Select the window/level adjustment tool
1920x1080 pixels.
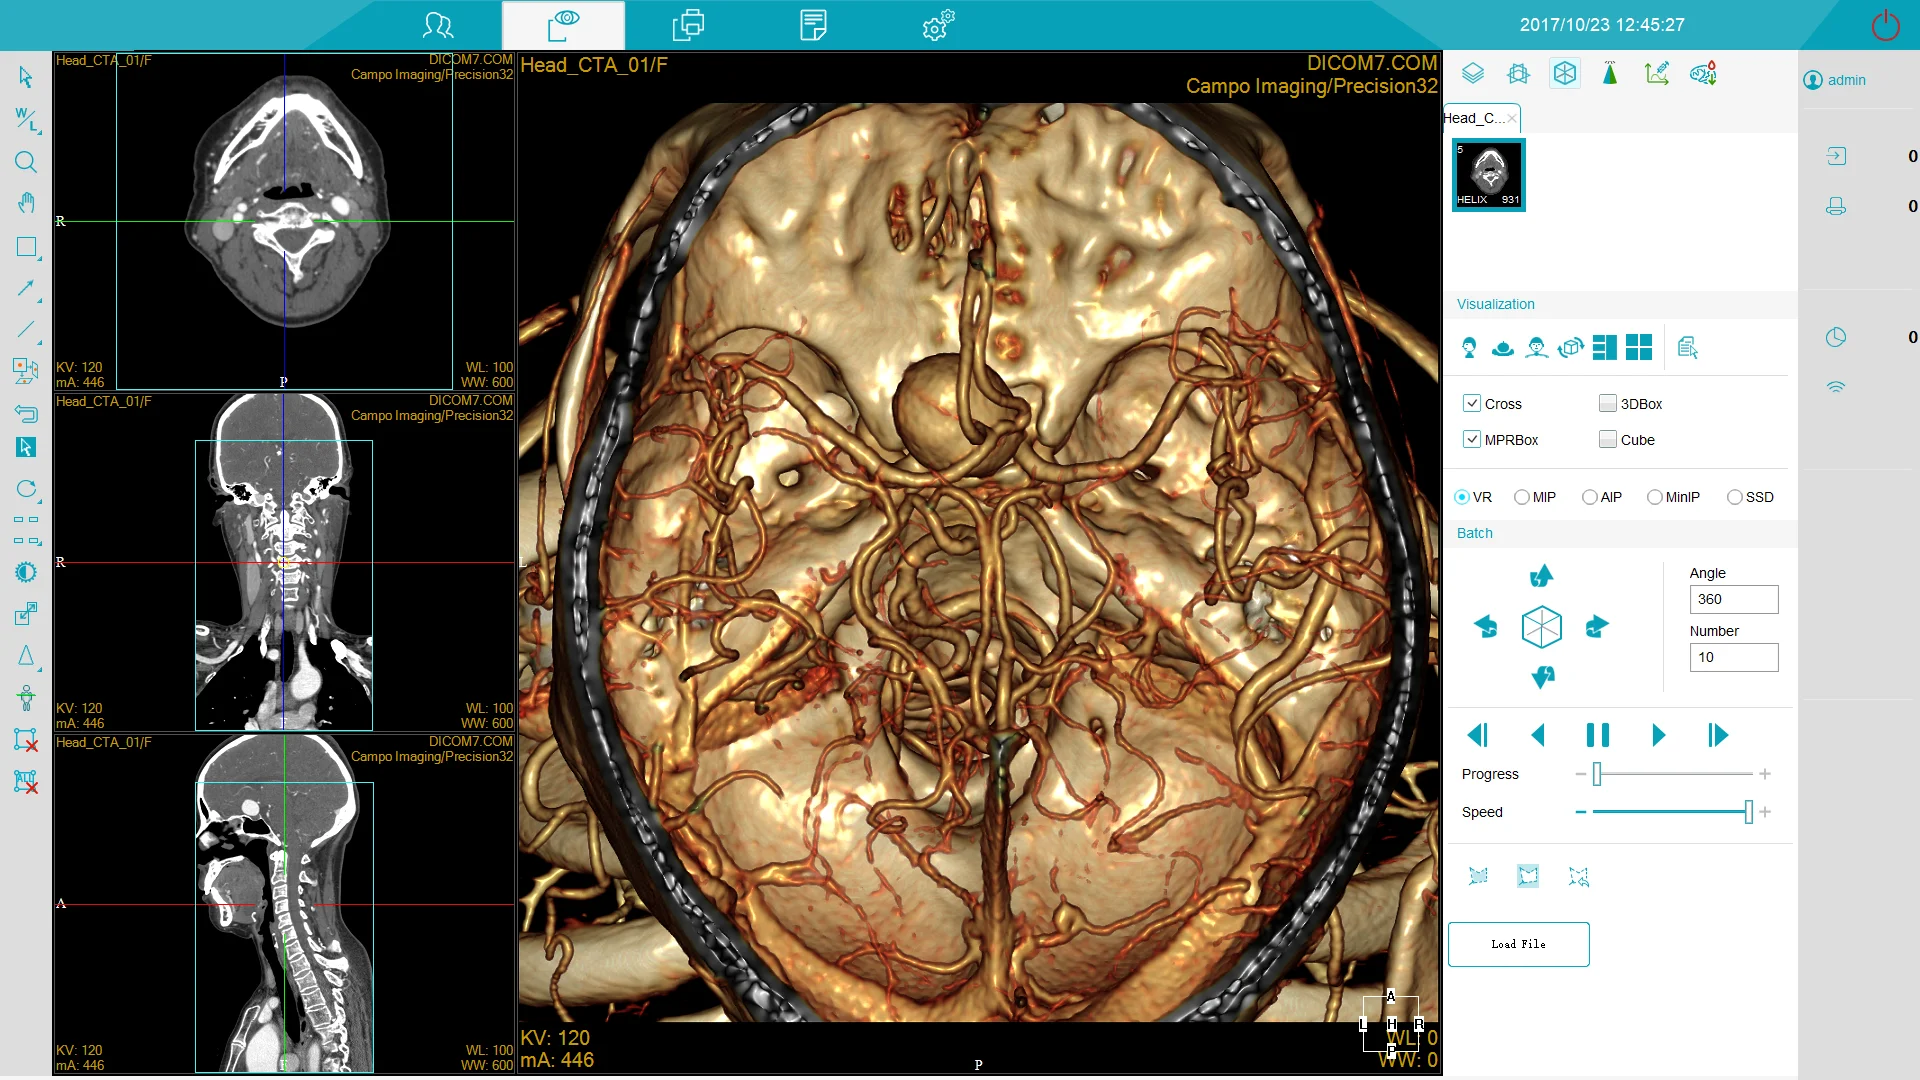pyautogui.click(x=26, y=120)
